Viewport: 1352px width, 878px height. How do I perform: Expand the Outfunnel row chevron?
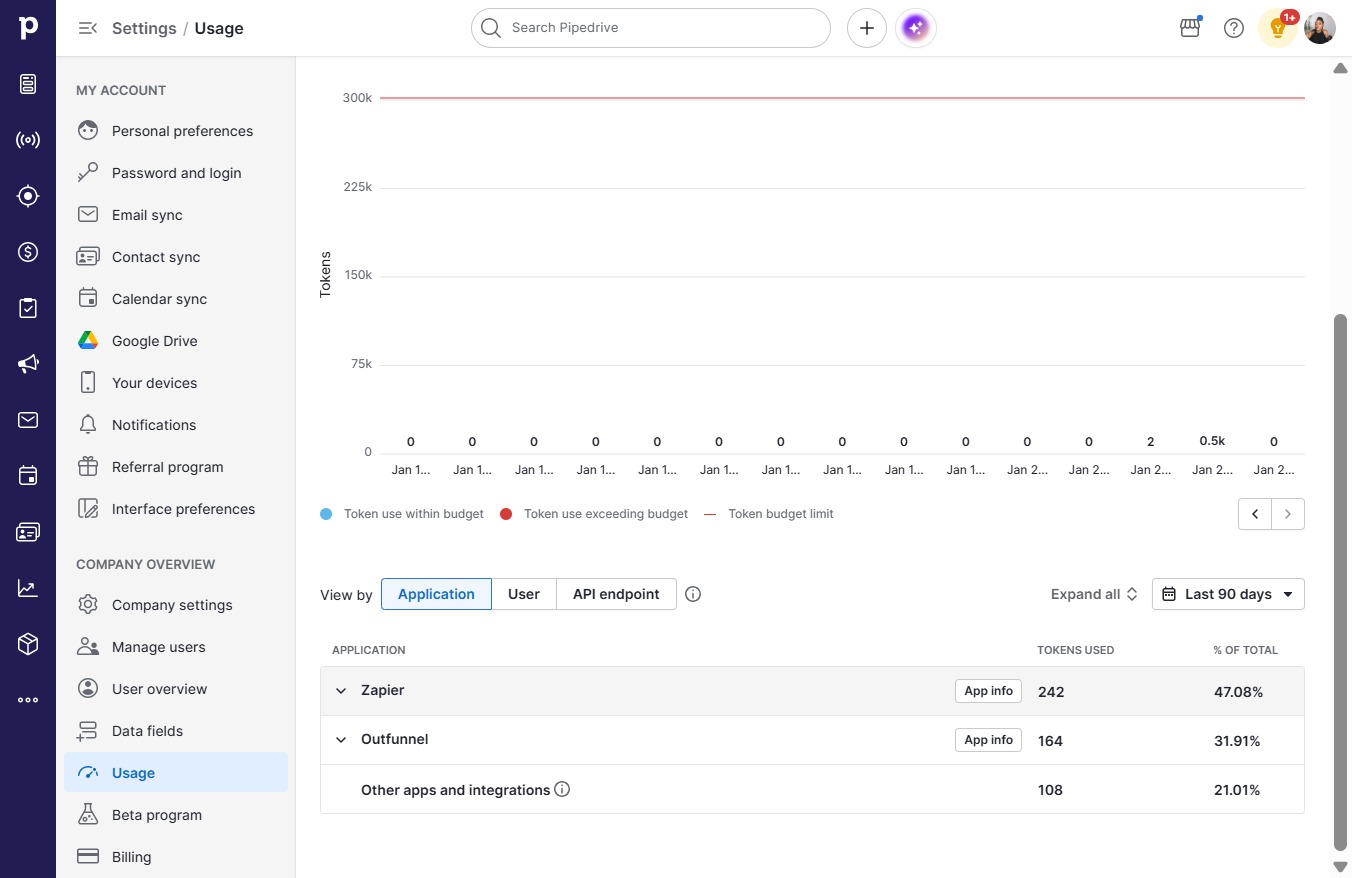(x=341, y=740)
